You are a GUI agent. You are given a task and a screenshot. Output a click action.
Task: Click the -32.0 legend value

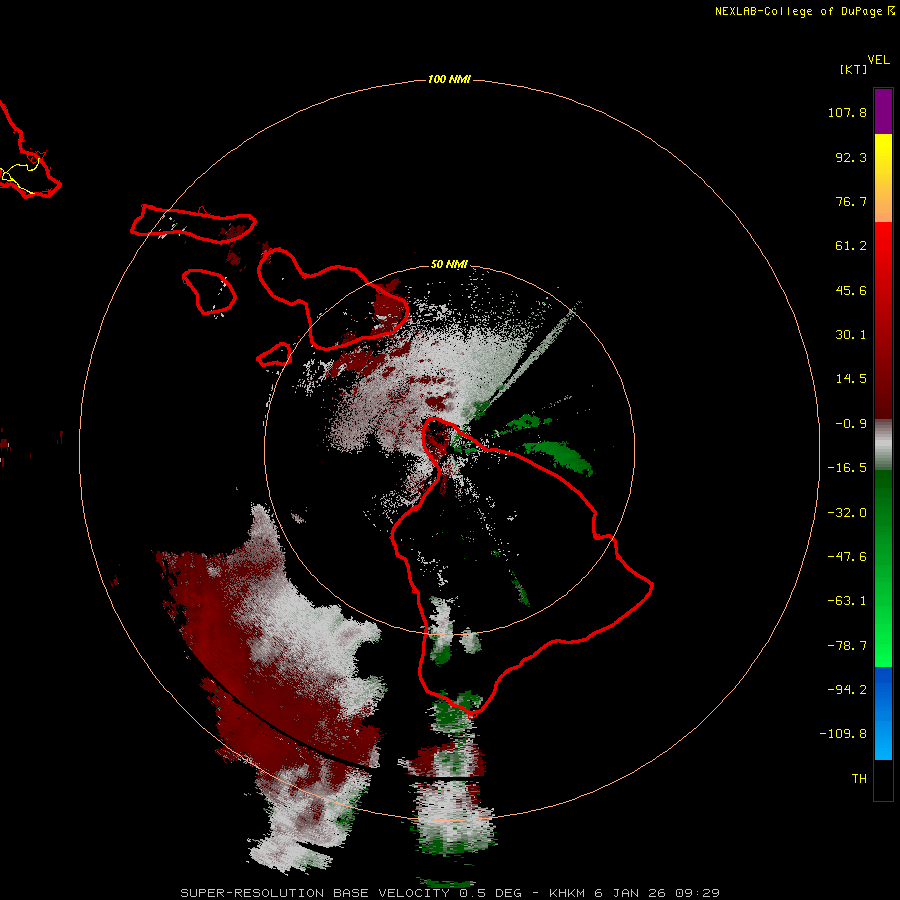[x=847, y=513]
